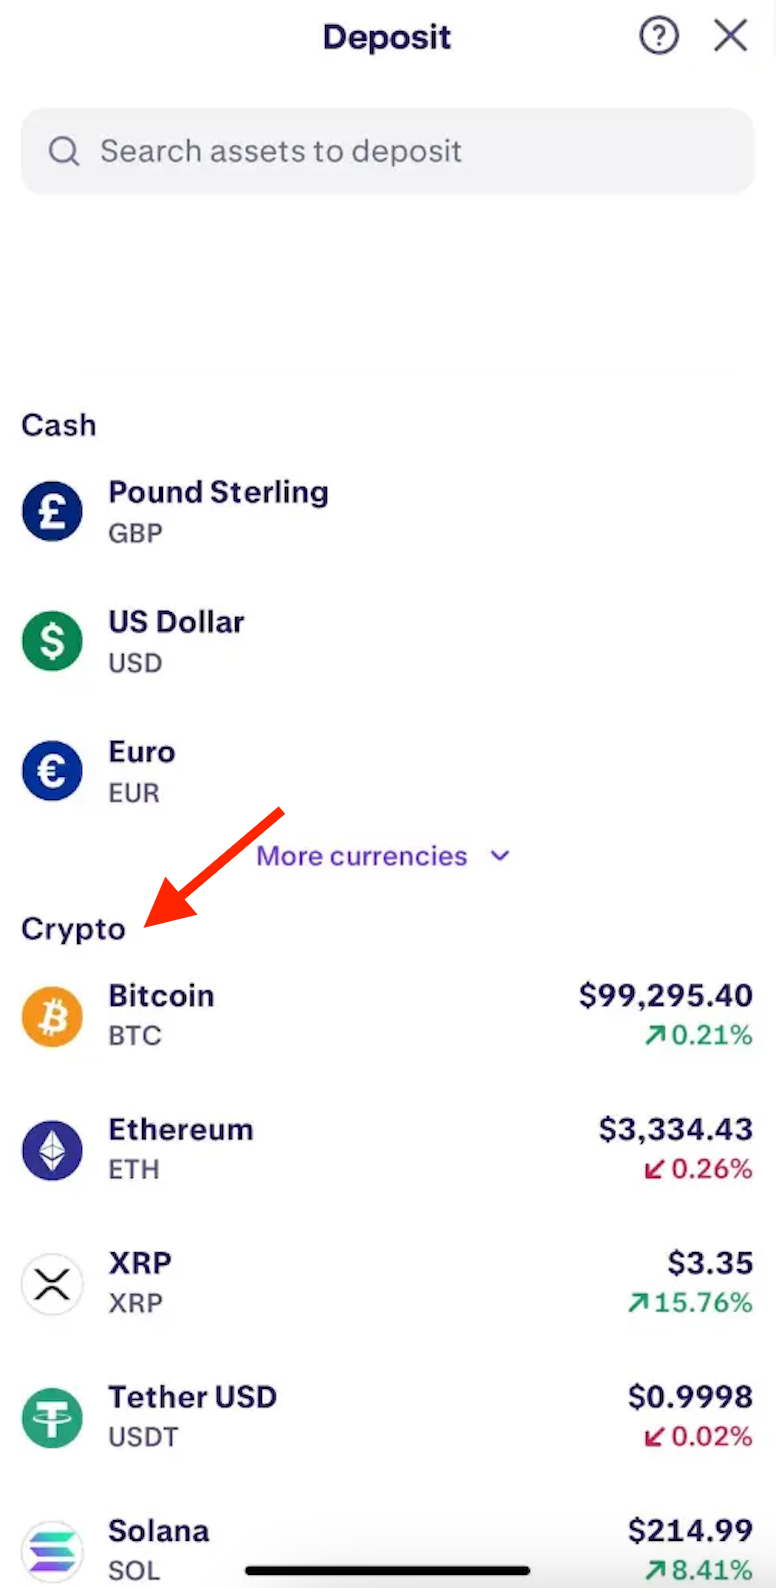Select the US Dollar green icon
Viewport: 776px width, 1588px height.
(x=52, y=641)
